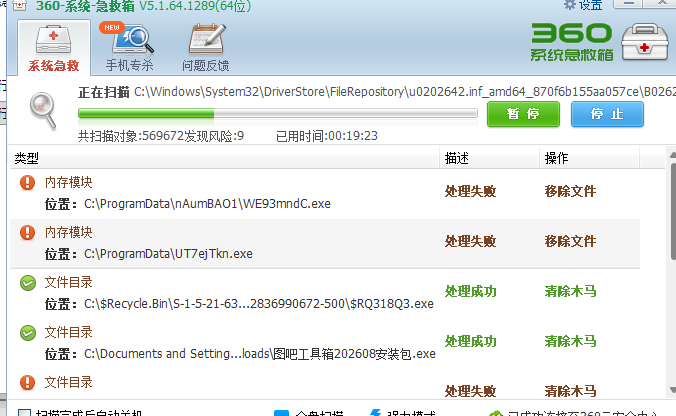Image resolution: width=676 pixels, height=416 pixels.
Task: Click the 操作 column header
Action: (x=589, y=158)
